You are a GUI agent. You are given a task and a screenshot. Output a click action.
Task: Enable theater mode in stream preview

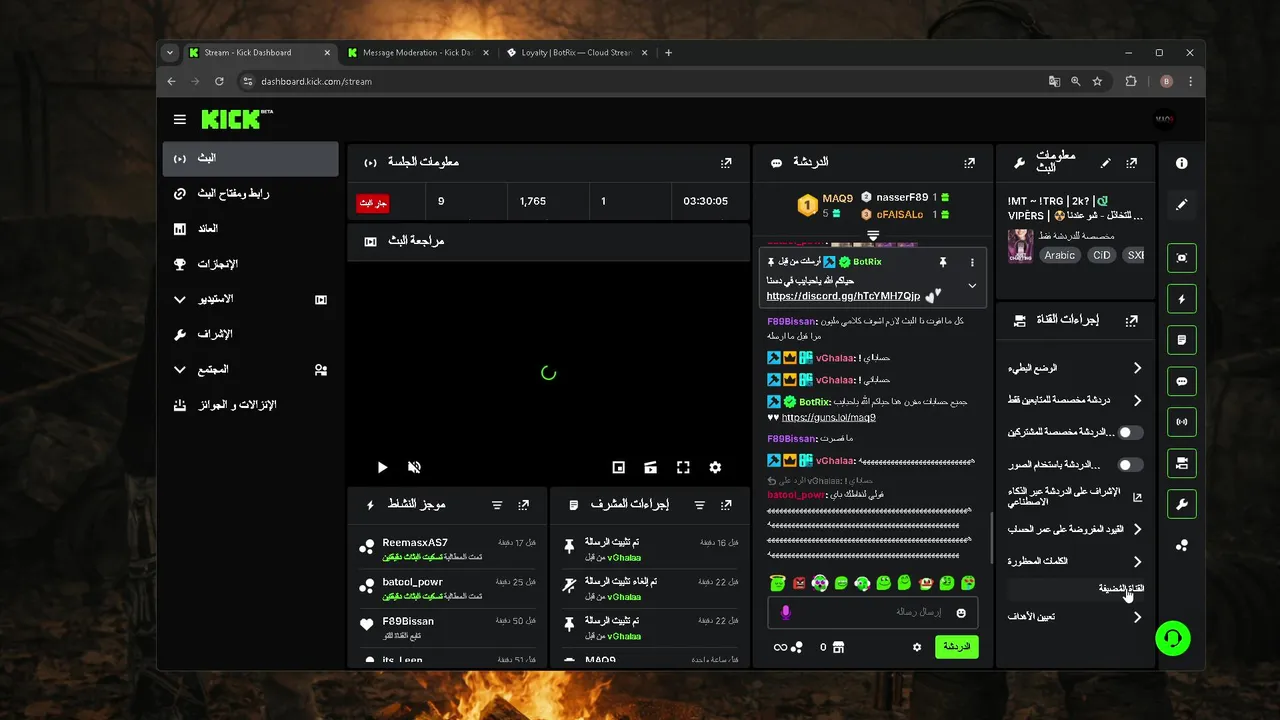coord(650,467)
